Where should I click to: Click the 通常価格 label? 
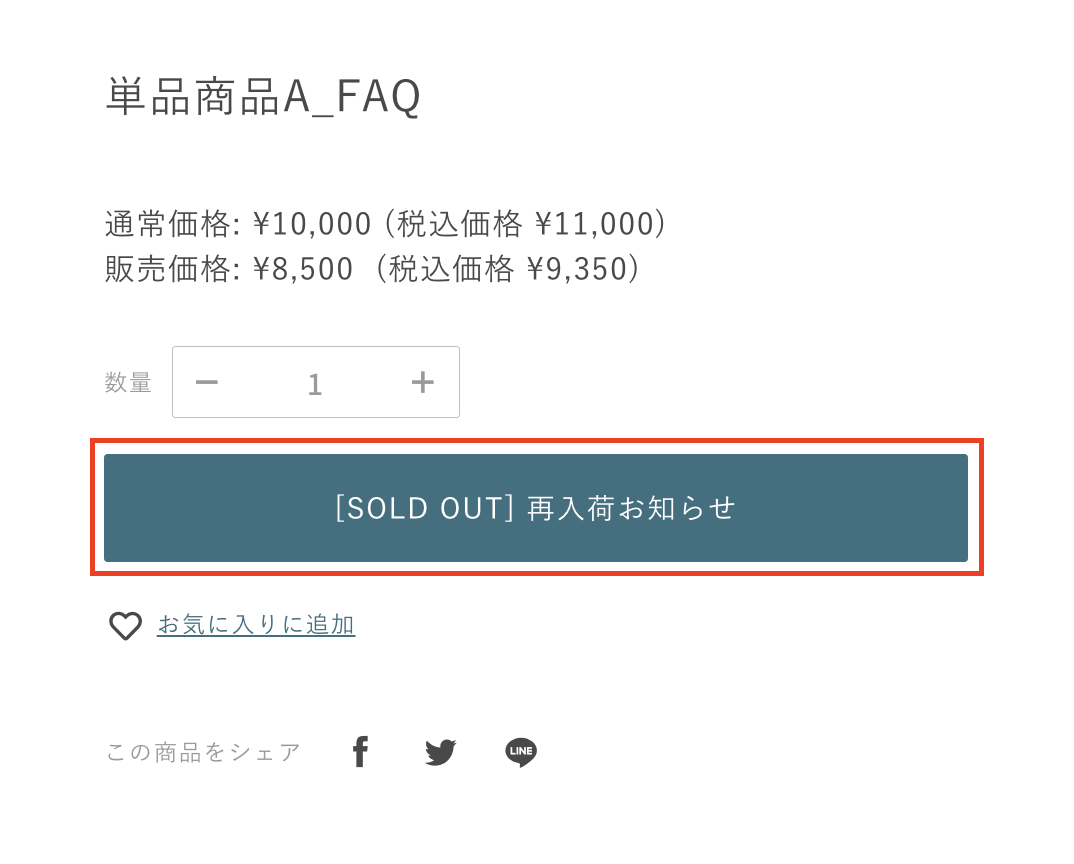167,224
